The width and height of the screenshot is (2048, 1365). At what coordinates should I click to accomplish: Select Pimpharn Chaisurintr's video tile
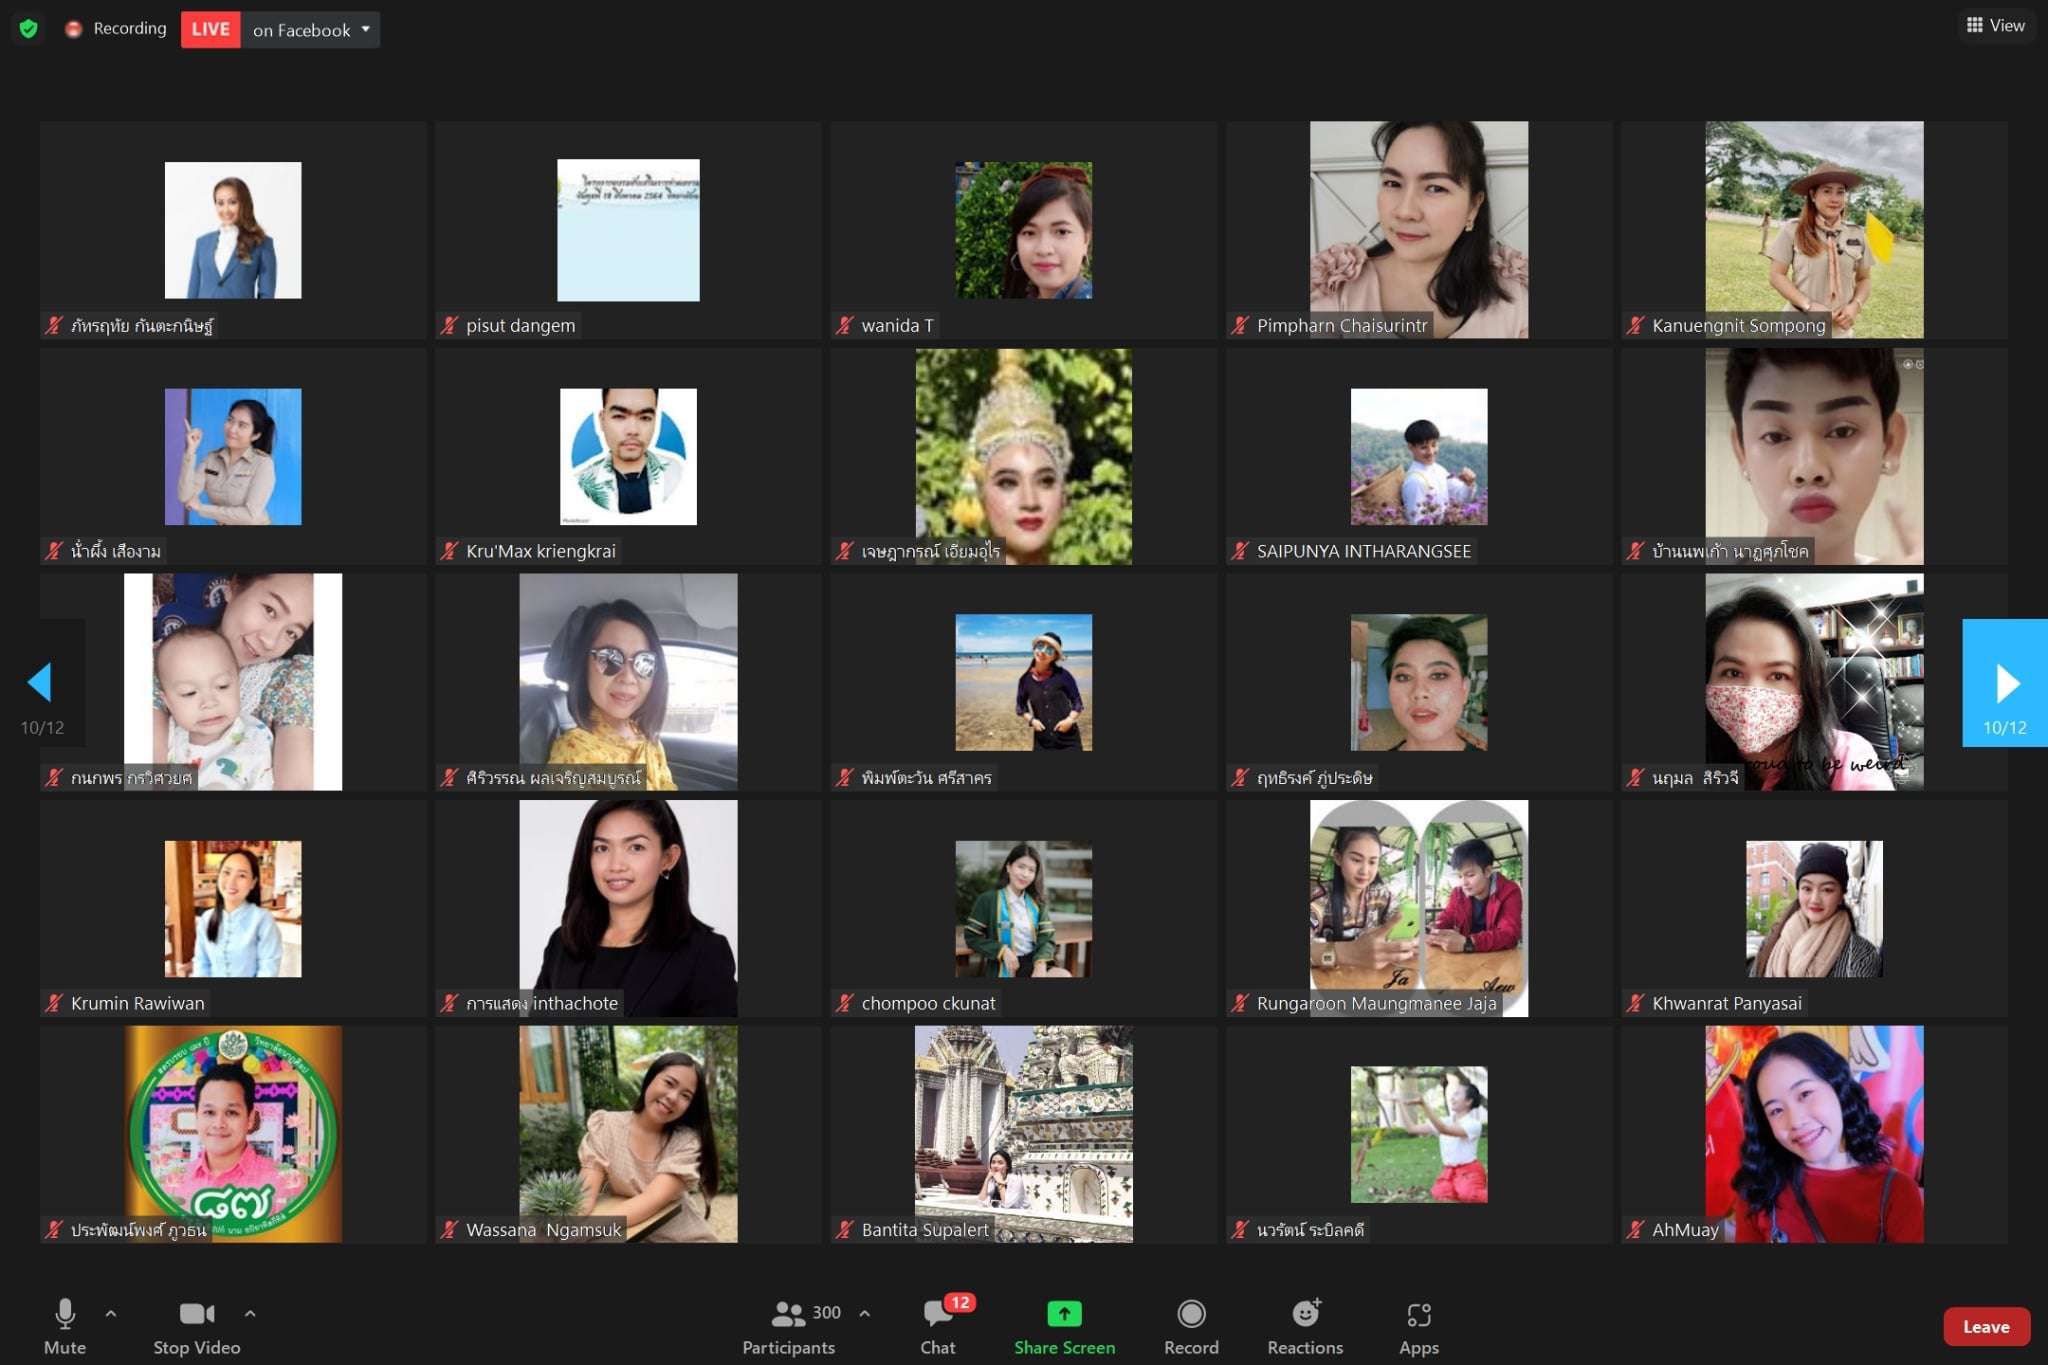tap(1418, 230)
